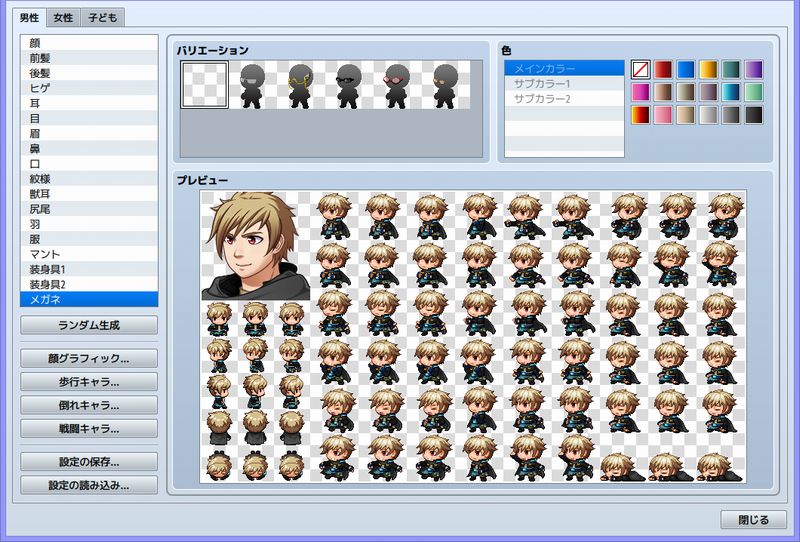Pick 眉 from the parts list

coord(89,133)
